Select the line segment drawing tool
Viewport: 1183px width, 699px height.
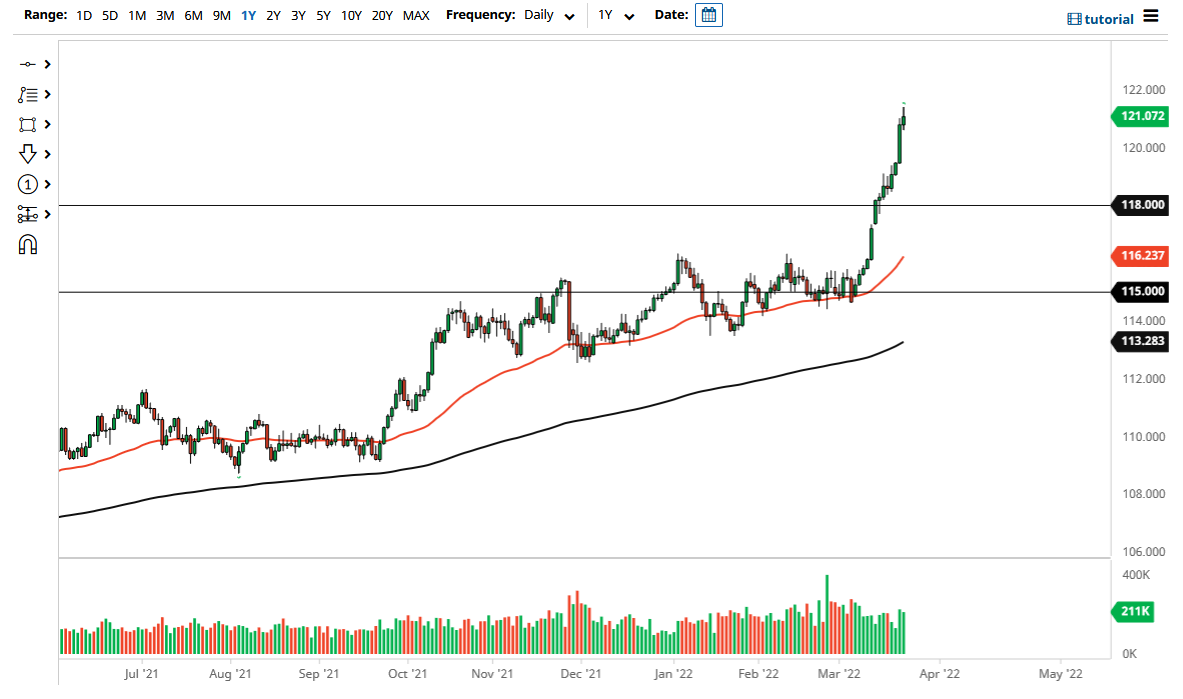tap(28, 63)
